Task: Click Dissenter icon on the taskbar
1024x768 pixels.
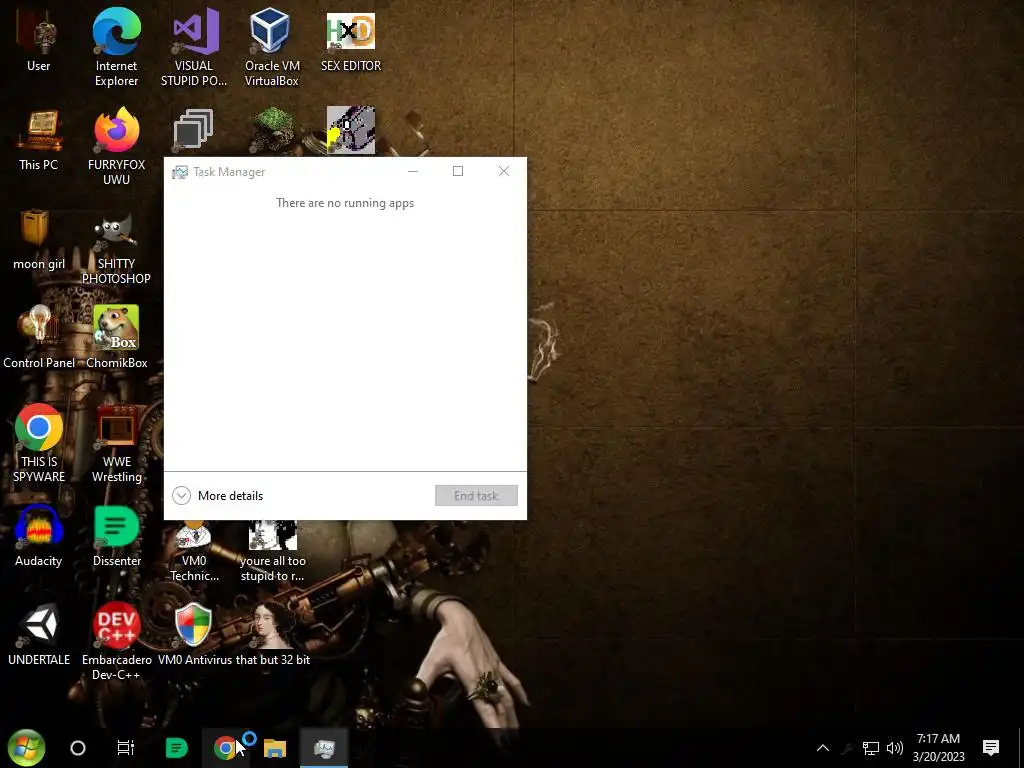Action: [176, 748]
